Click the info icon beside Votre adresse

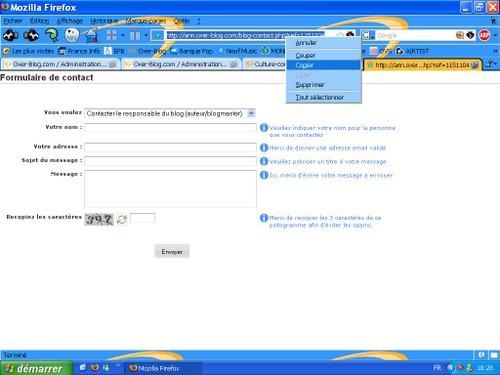[264, 147]
